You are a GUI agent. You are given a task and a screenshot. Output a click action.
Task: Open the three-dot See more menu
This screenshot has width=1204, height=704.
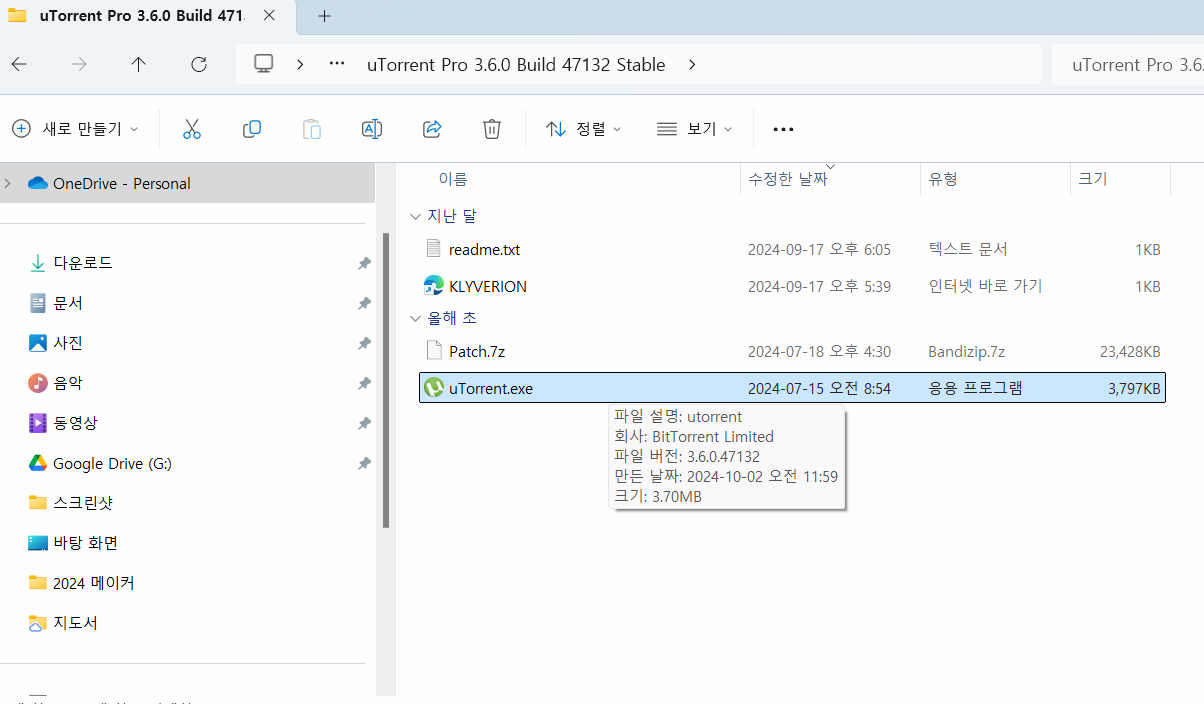[x=783, y=129]
